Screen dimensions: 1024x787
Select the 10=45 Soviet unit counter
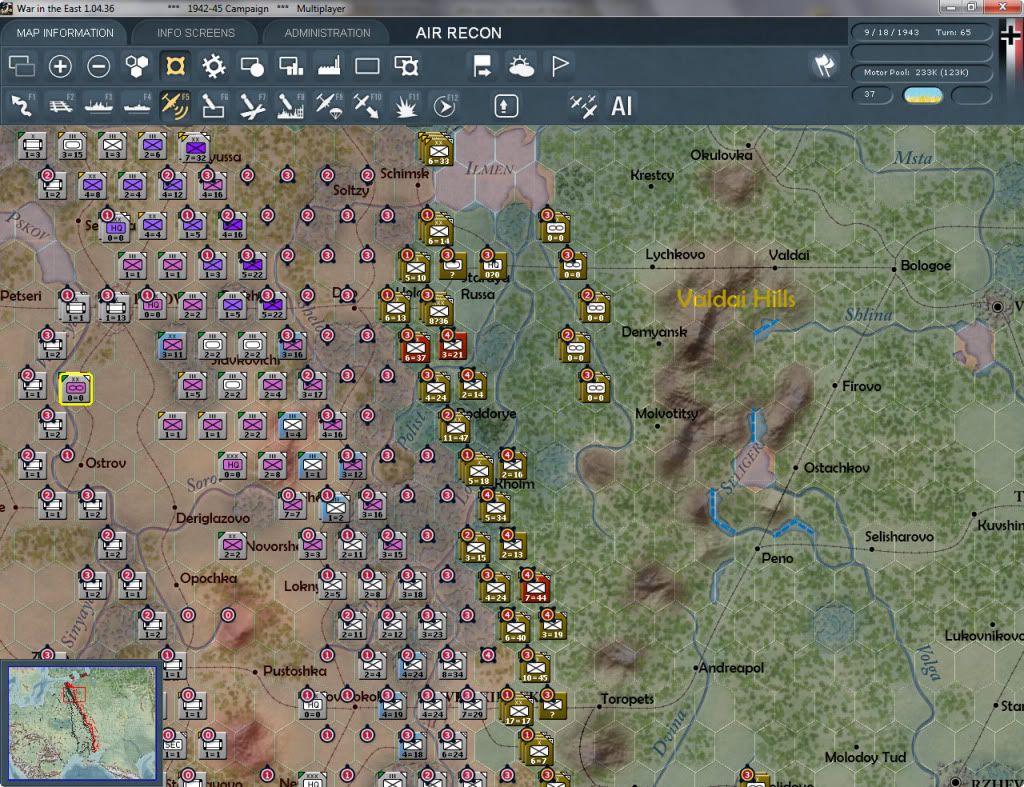[535, 666]
